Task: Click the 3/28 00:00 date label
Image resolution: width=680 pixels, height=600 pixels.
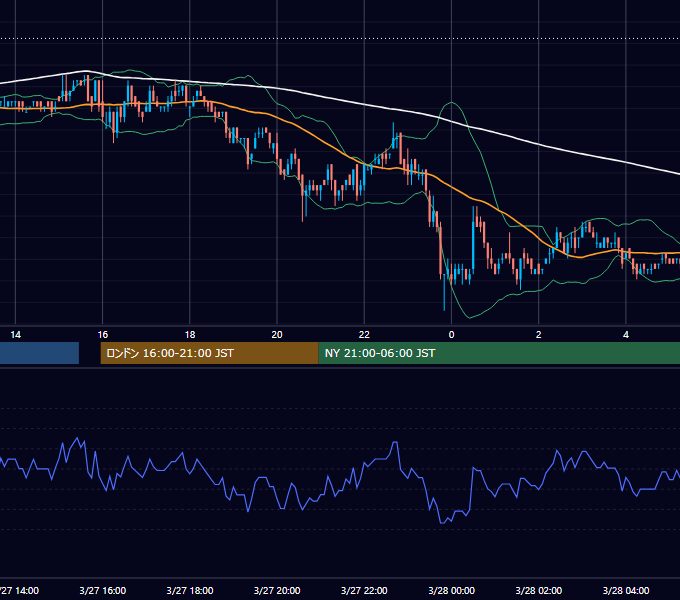Action: [x=451, y=590]
